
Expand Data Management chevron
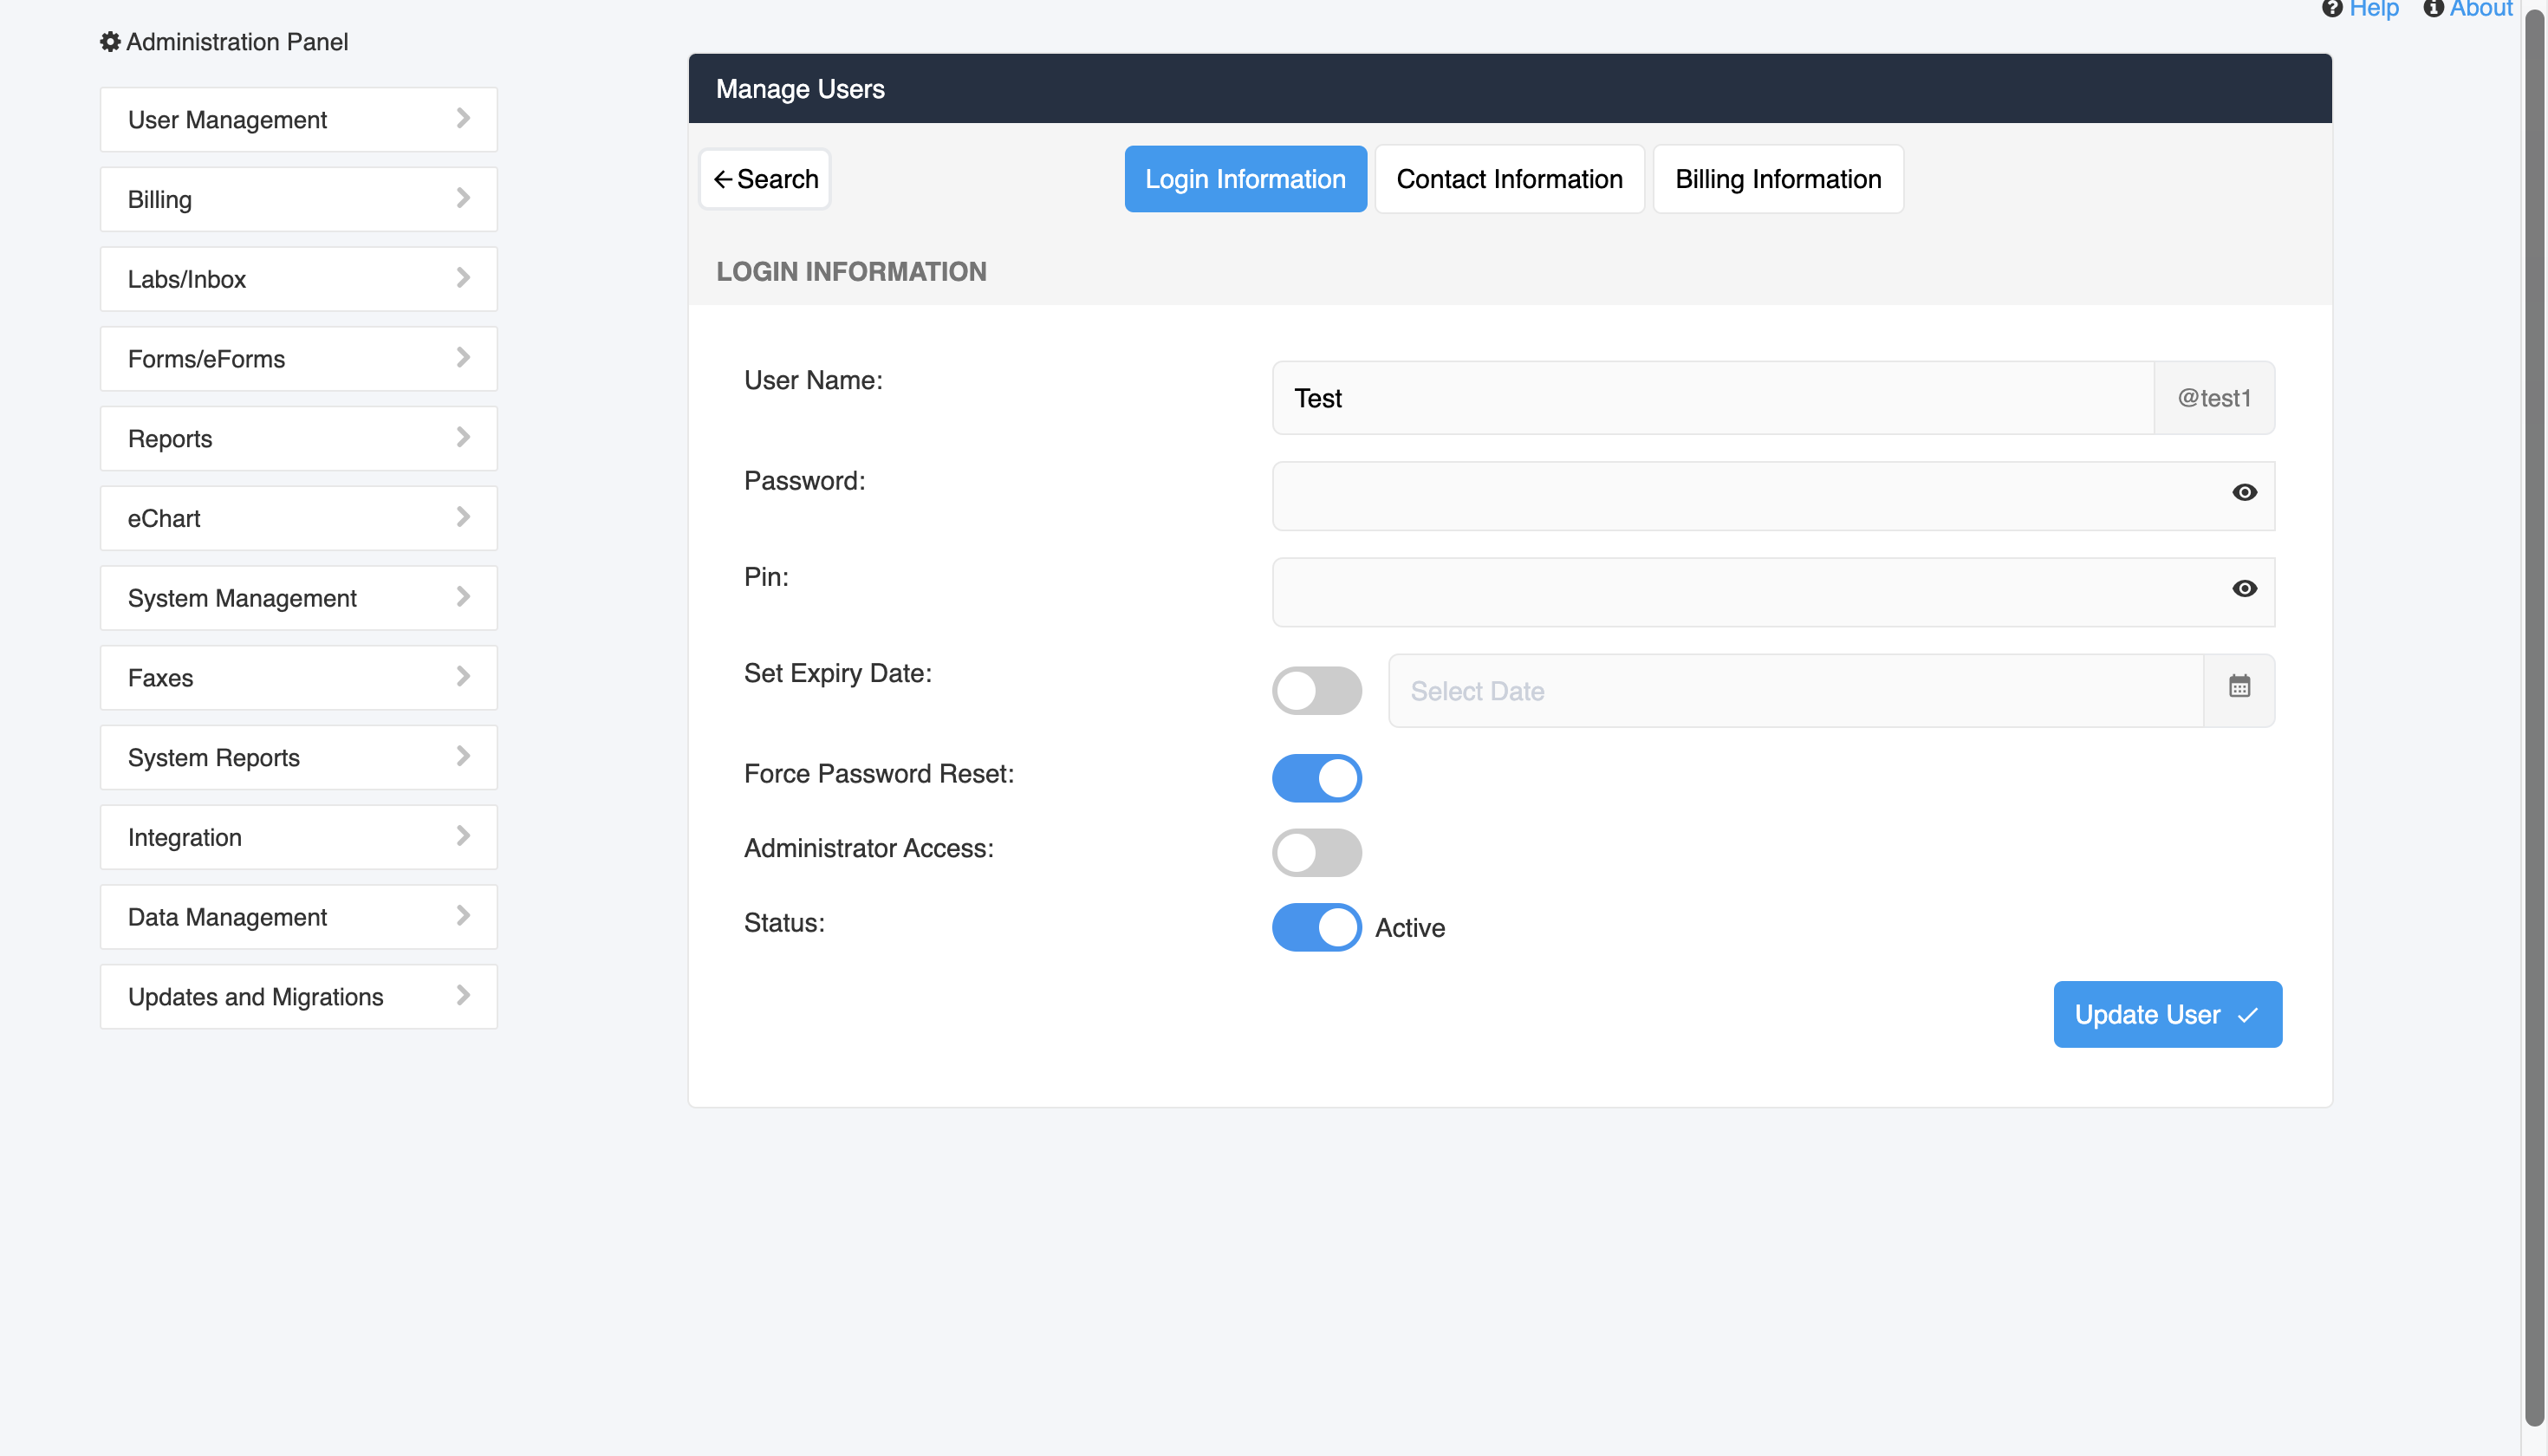463,917
